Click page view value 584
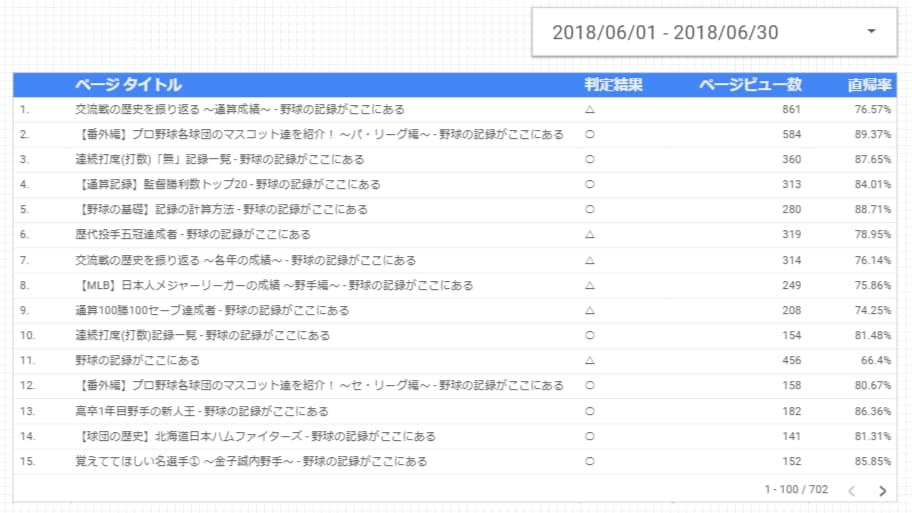This screenshot has height=513, width=912. coord(792,134)
